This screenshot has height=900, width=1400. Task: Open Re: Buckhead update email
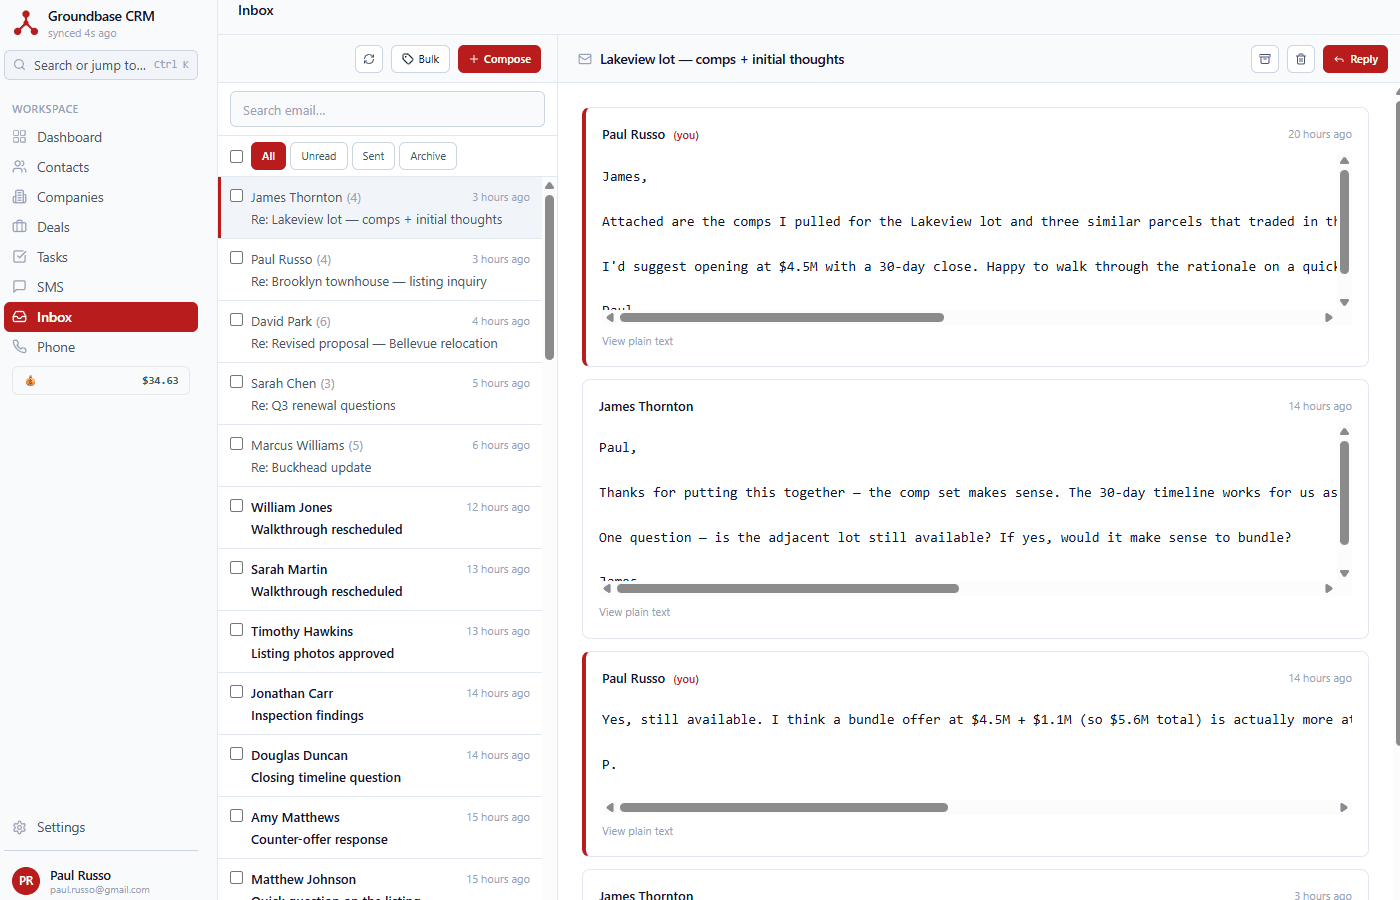[x=380, y=456]
